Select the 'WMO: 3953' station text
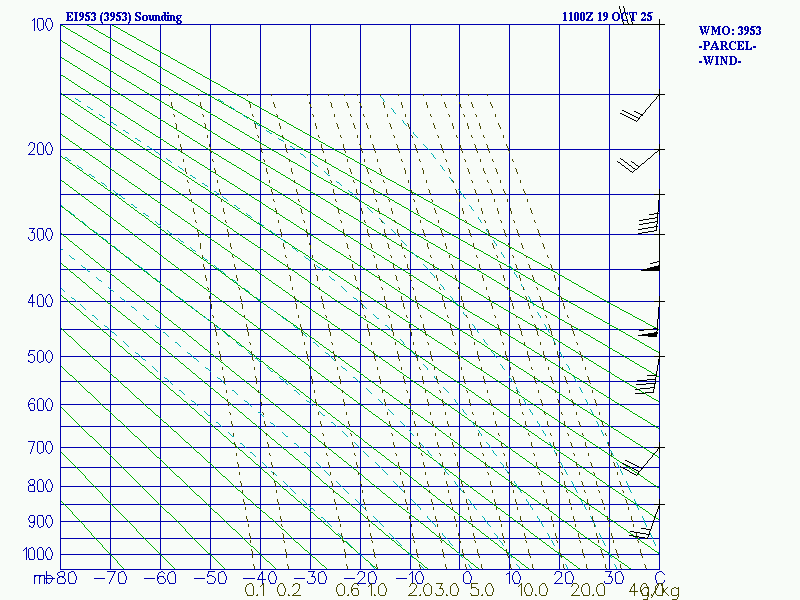Image resolution: width=800 pixels, height=600 pixels. click(730, 31)
